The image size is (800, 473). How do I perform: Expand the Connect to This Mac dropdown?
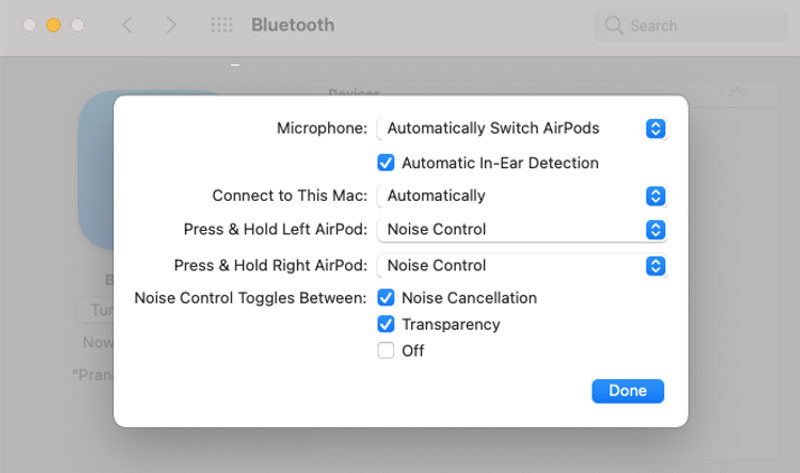coord(521,196)
